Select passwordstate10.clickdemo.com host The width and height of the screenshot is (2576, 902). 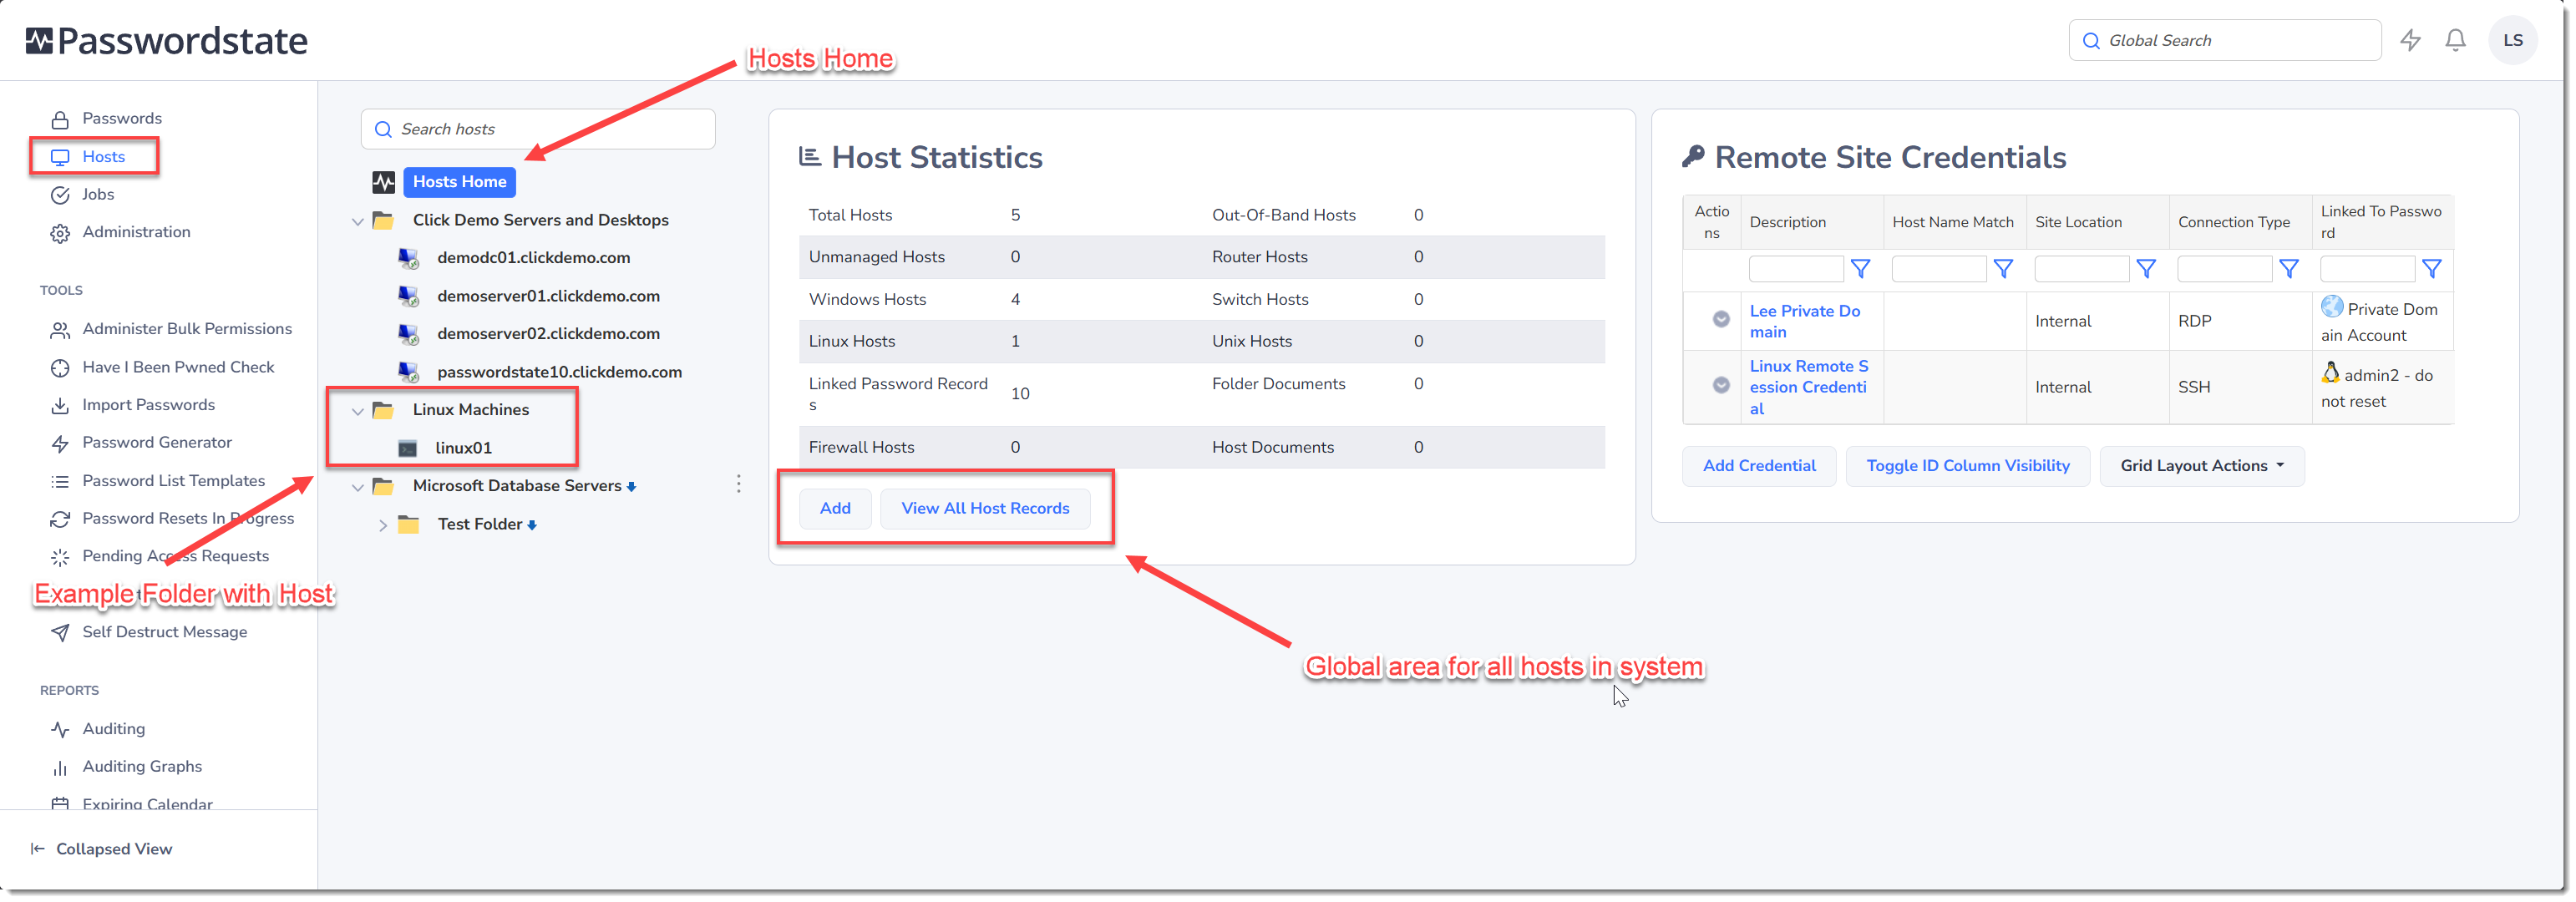coord(559,372)
